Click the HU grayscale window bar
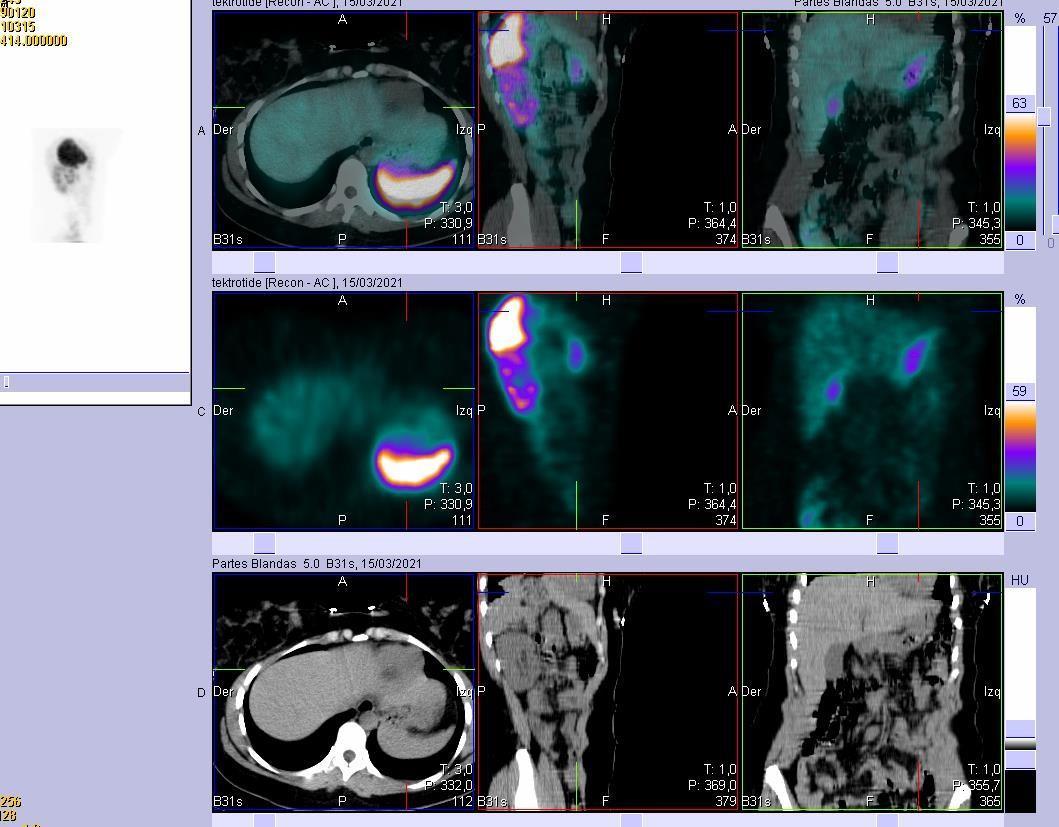The height and width of the screenshot is (827, 1059). [1020, 700]
